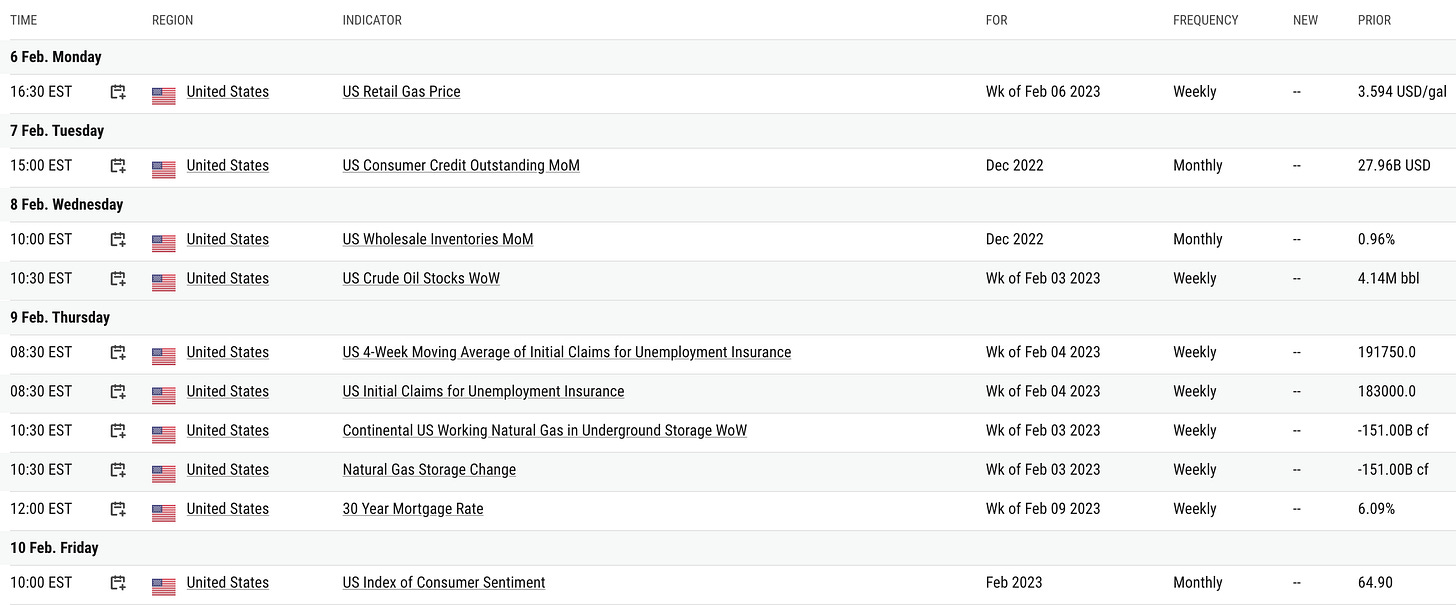Select the 8 Feb. Wednesday date row
Screen dimensions: 1456x605
[x=728, y=205]
